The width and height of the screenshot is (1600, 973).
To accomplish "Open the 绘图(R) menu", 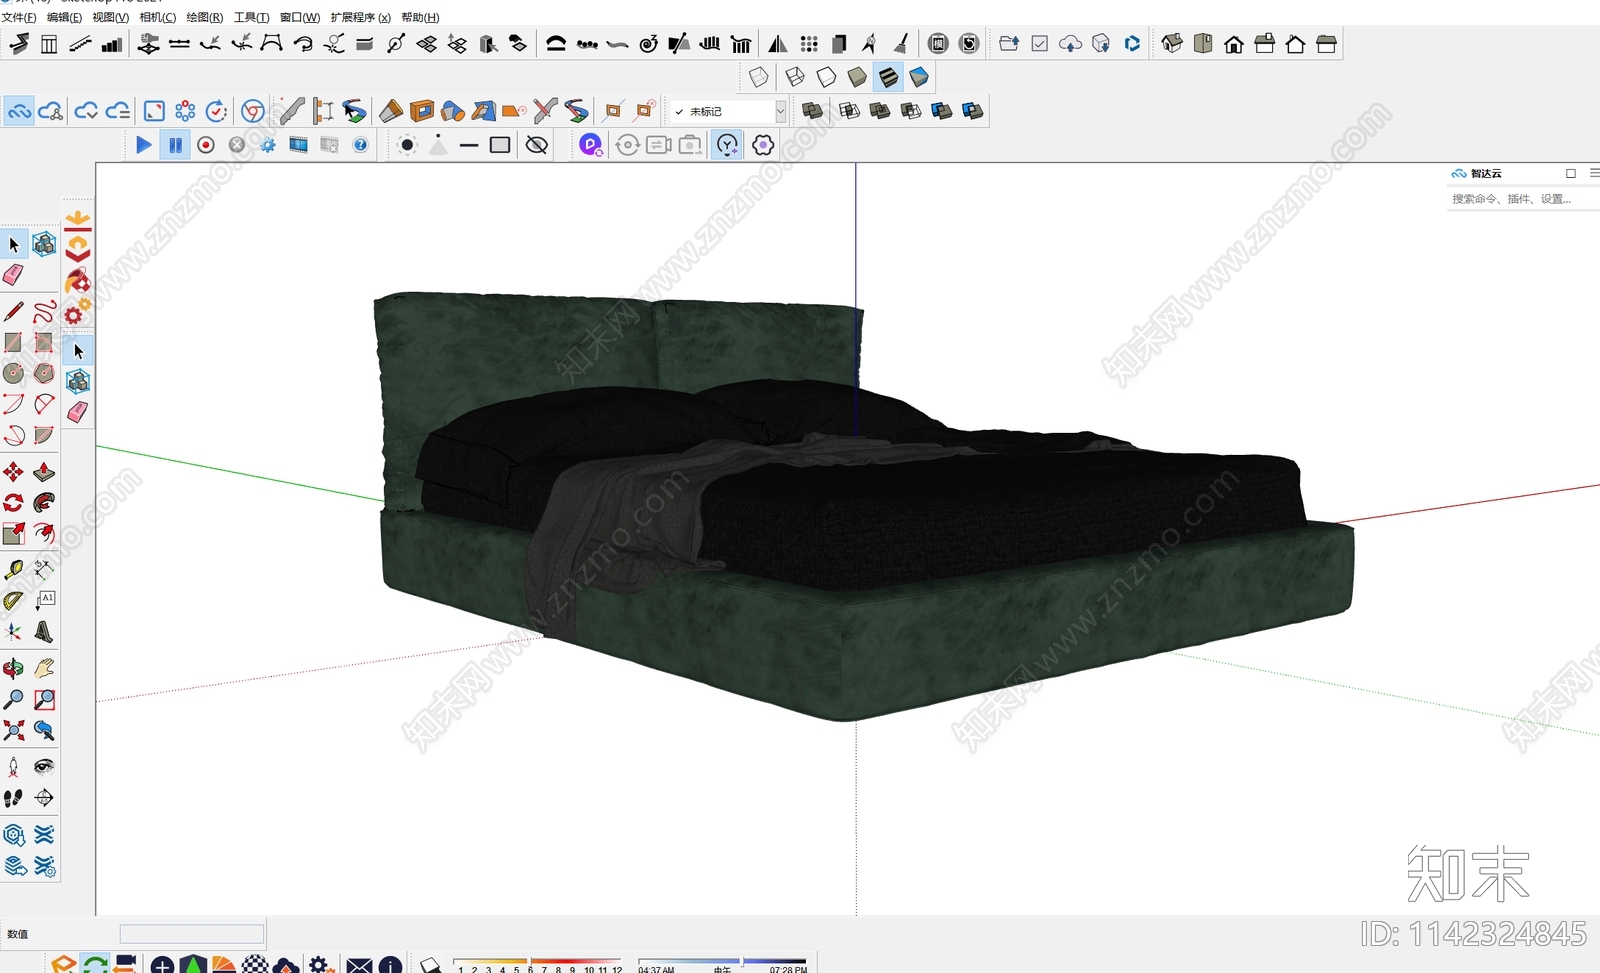I will [204, 18].
